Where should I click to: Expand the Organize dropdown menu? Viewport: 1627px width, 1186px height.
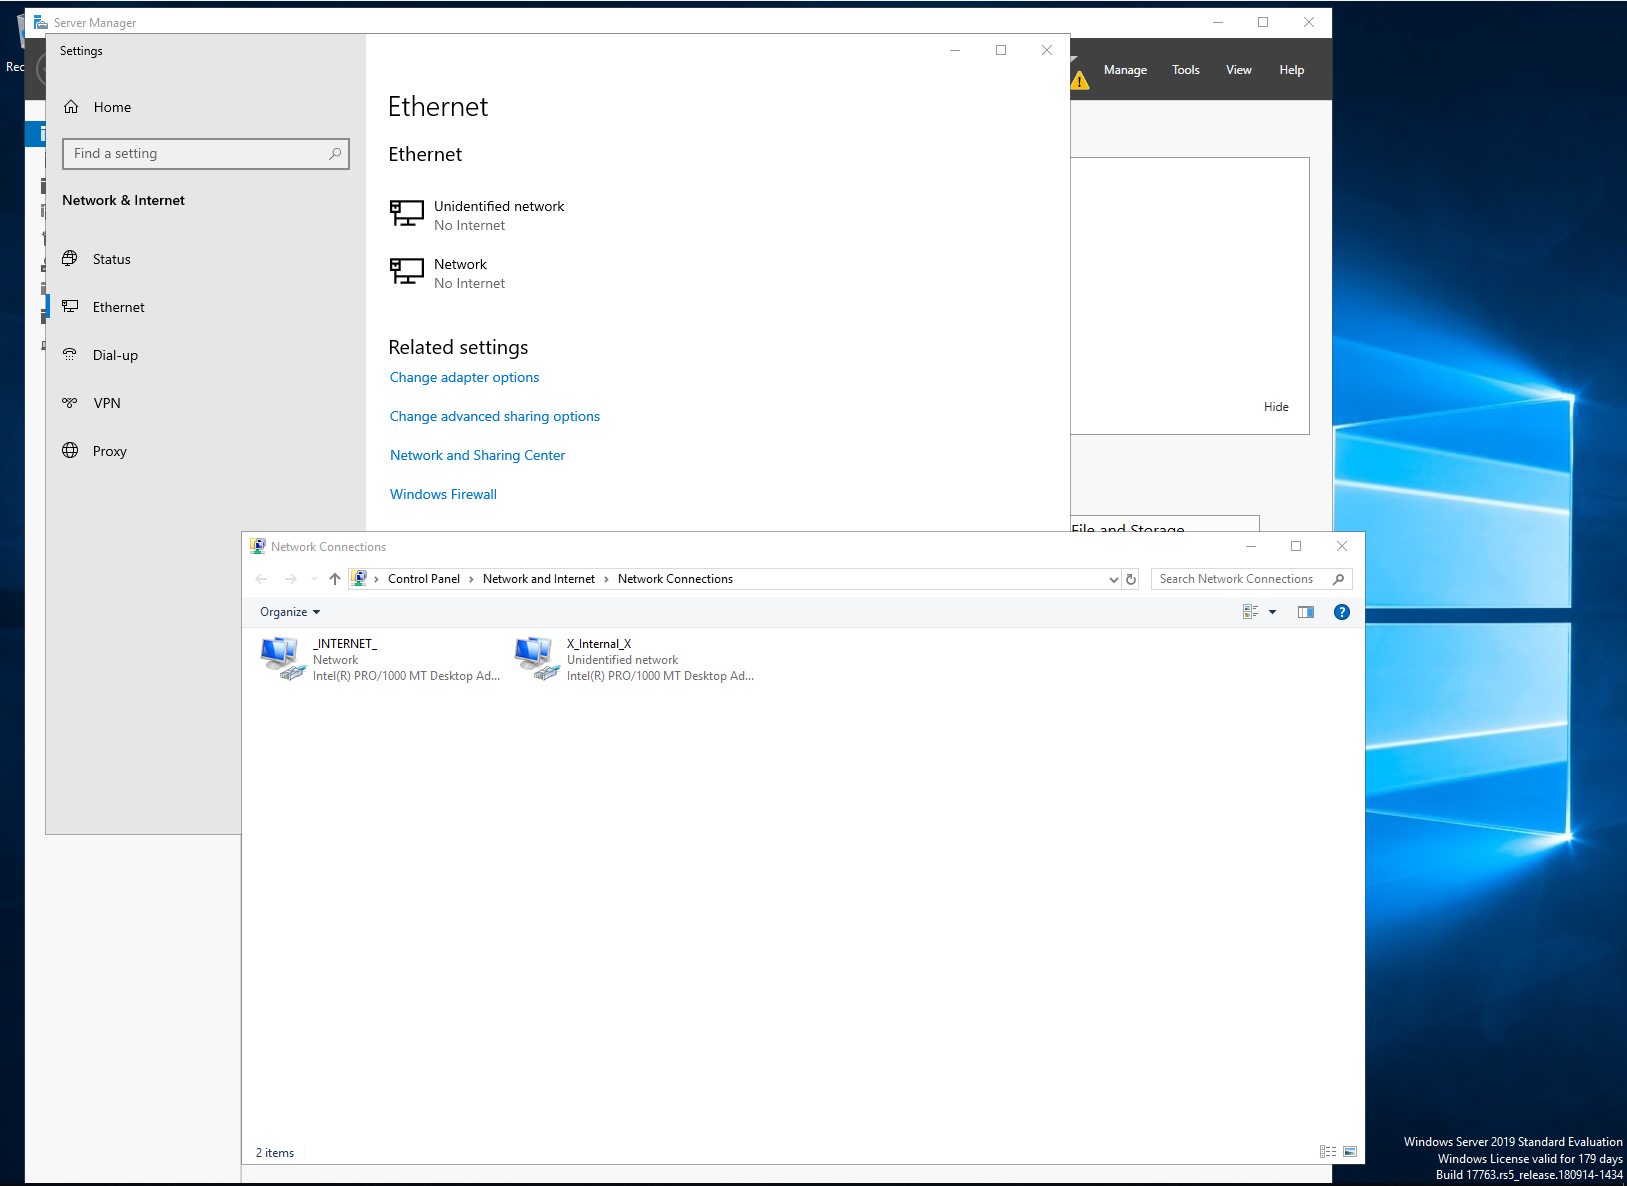click(x=290, y=612)
